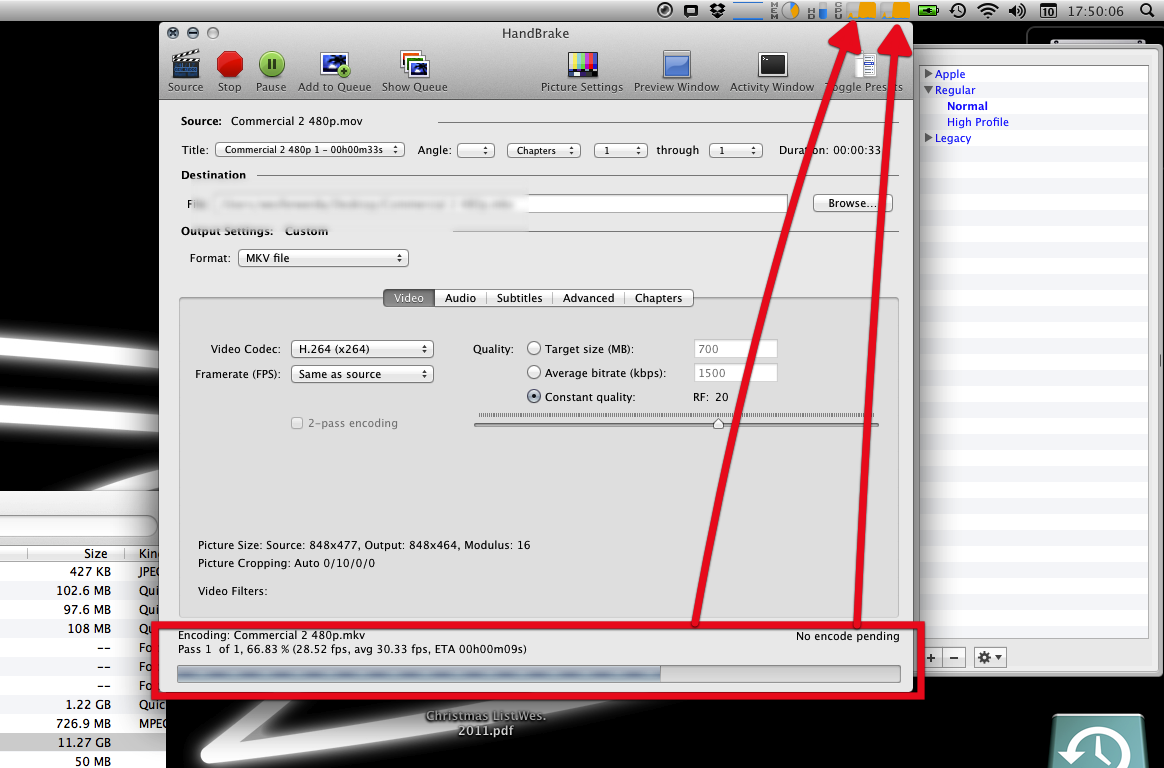Screen dimensions: 1164x768
Task: Open Spotlight search in menu bar
Action: [x=1147, y=10]
